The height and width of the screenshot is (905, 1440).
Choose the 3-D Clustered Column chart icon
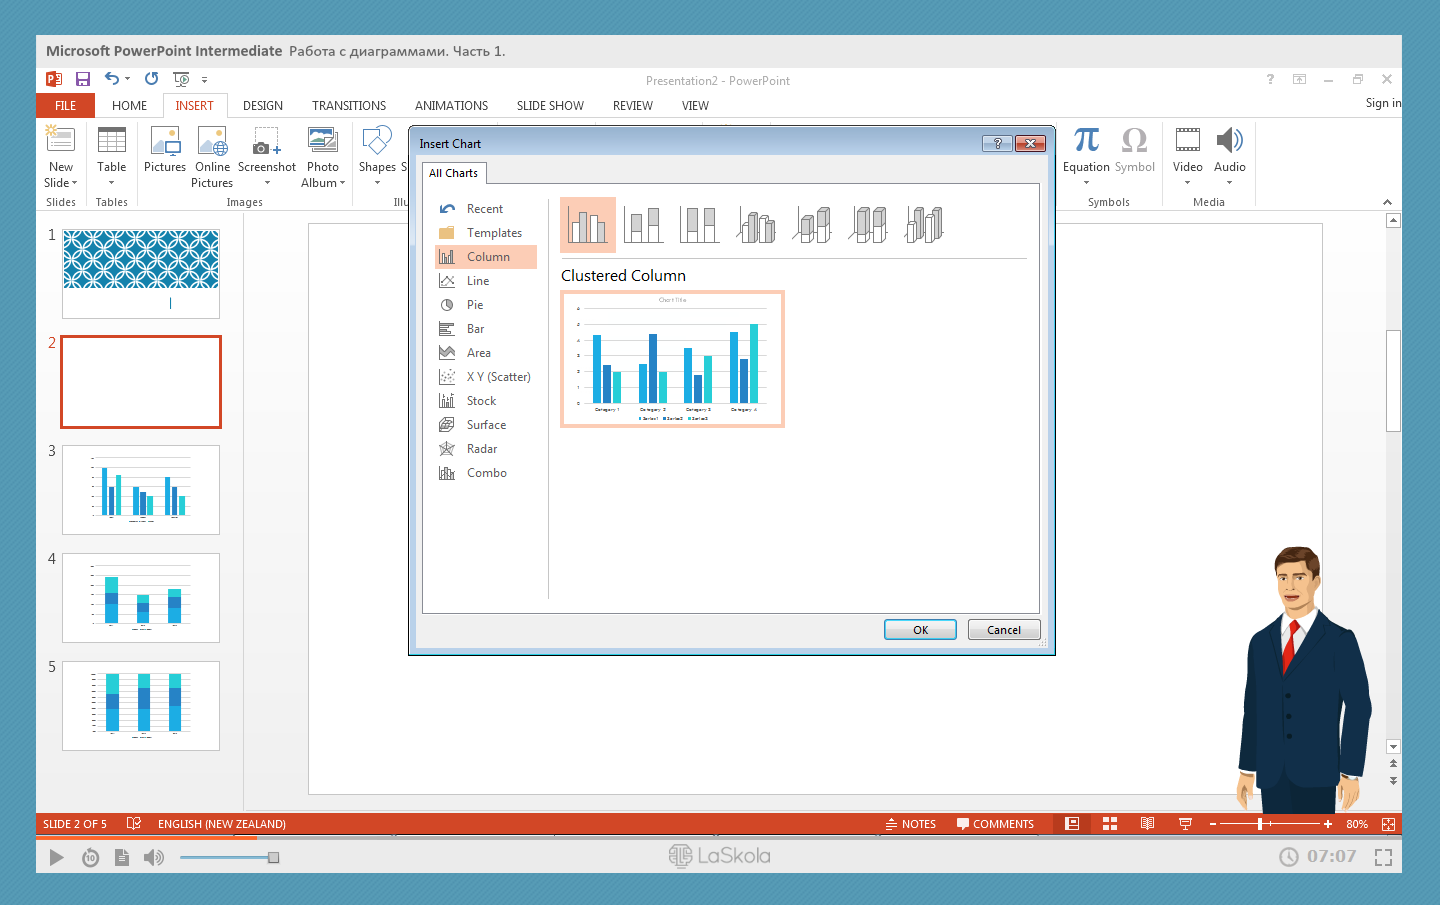(756, 225)
